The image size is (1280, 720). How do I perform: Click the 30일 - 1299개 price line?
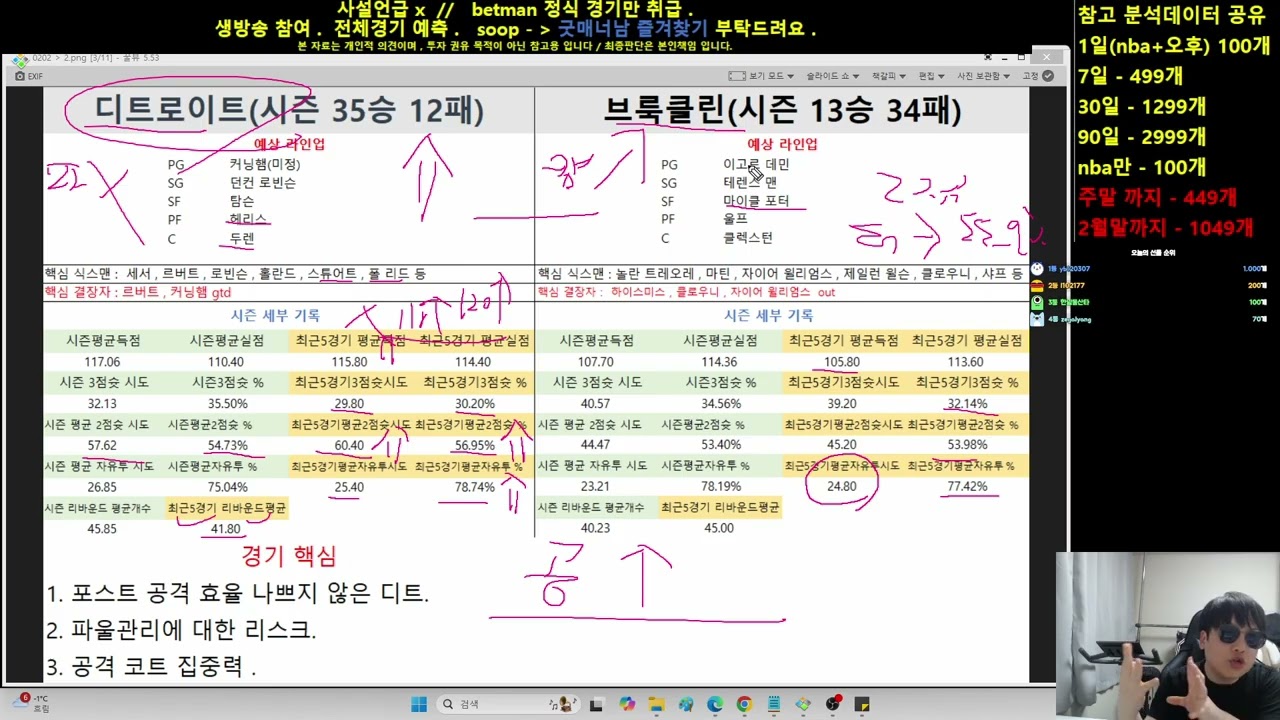[1142, 106]
